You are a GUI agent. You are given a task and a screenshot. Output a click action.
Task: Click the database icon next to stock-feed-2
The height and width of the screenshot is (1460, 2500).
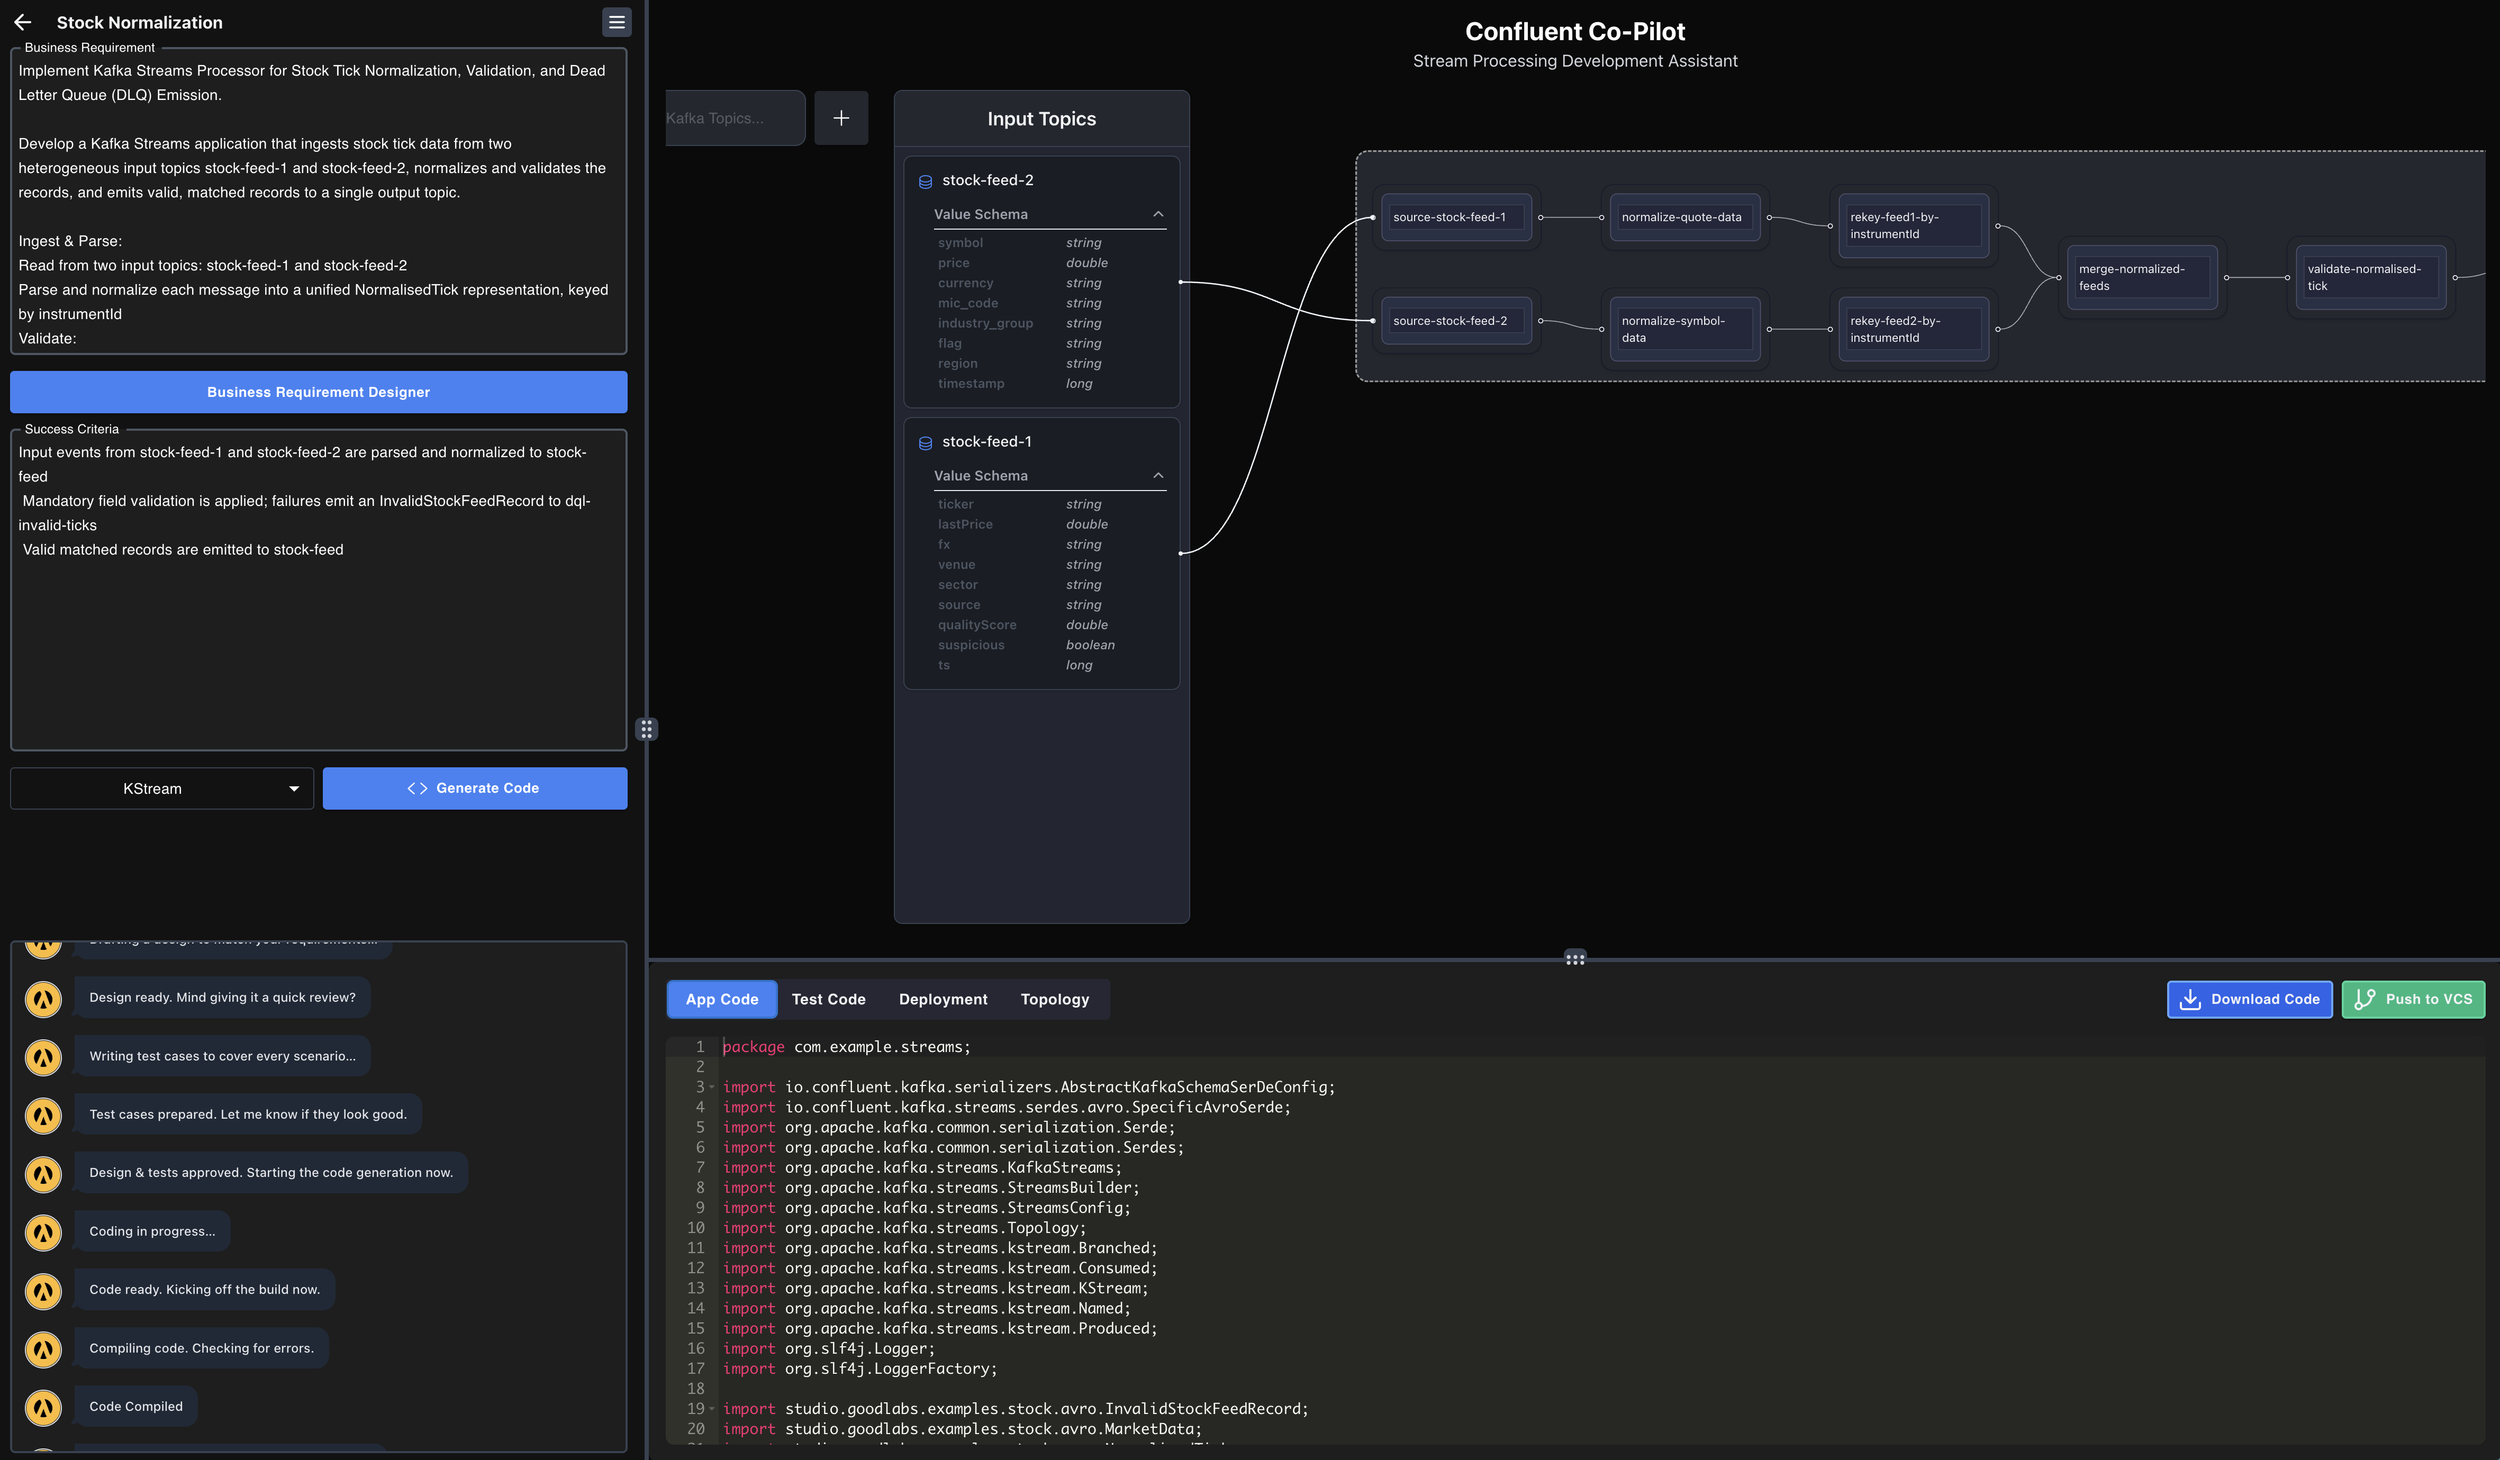(x=925, y=181)
